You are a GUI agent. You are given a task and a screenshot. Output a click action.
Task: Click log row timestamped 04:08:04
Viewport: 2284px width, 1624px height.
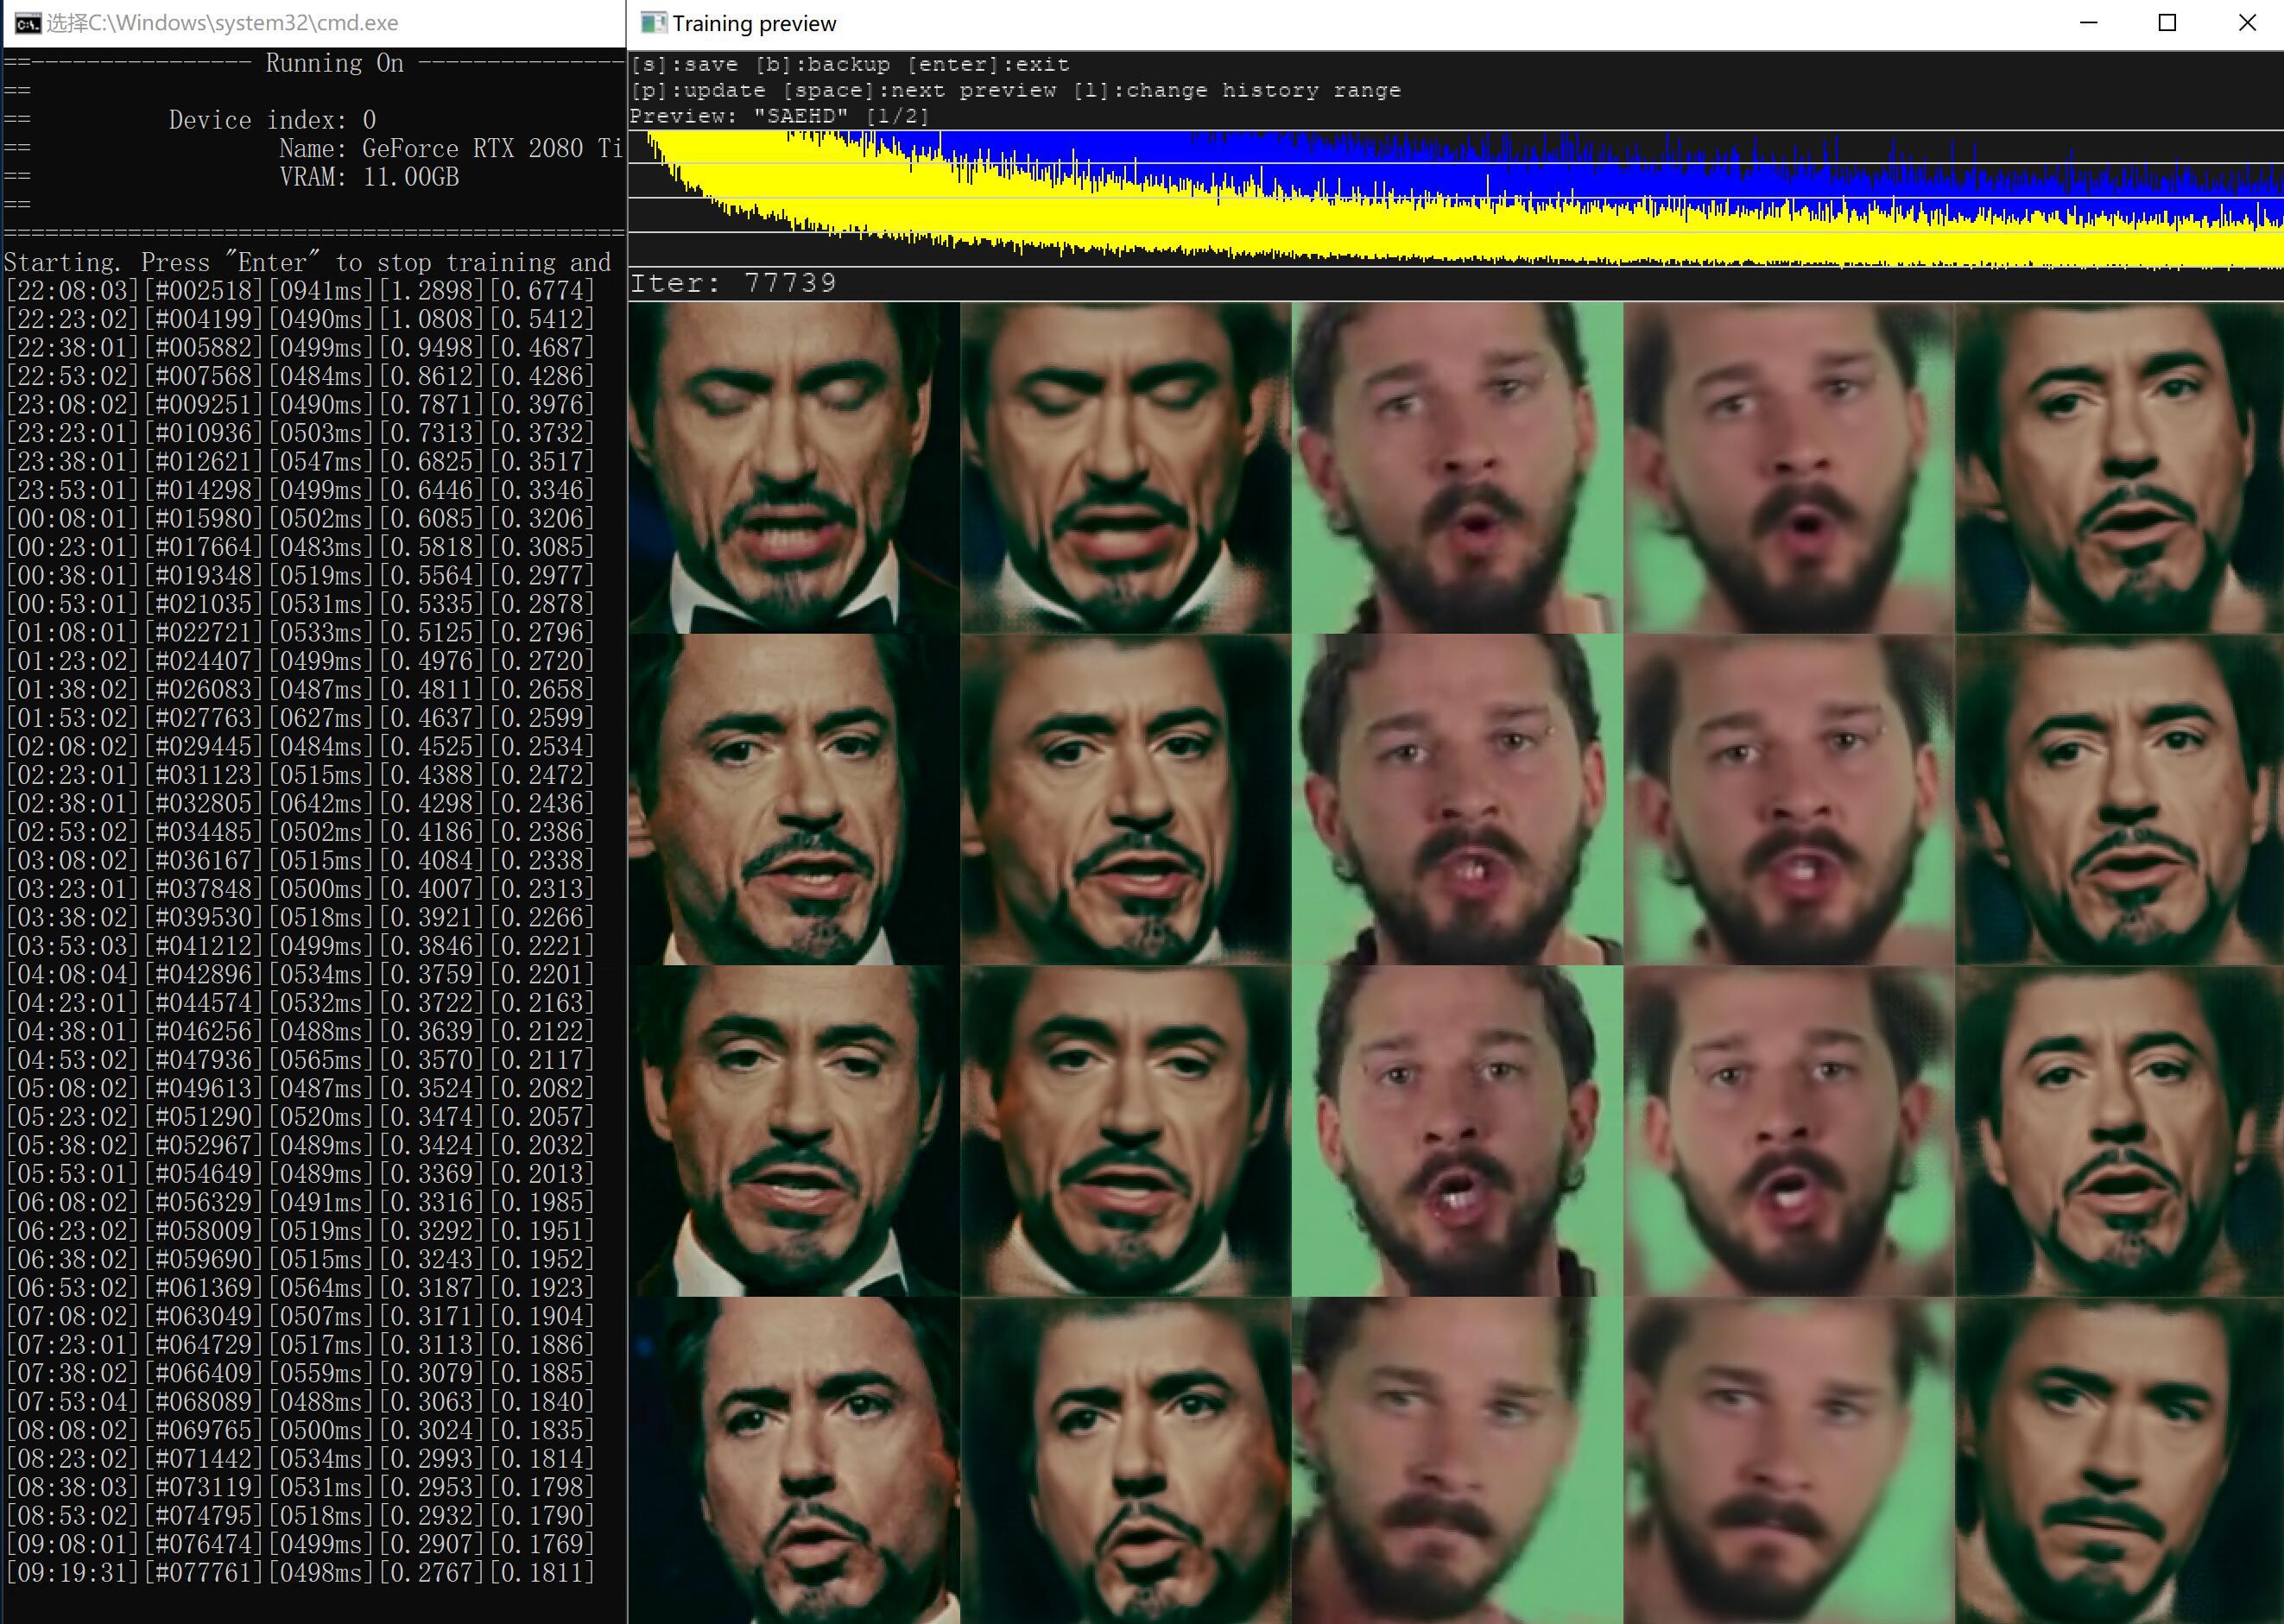pos(300,975)
